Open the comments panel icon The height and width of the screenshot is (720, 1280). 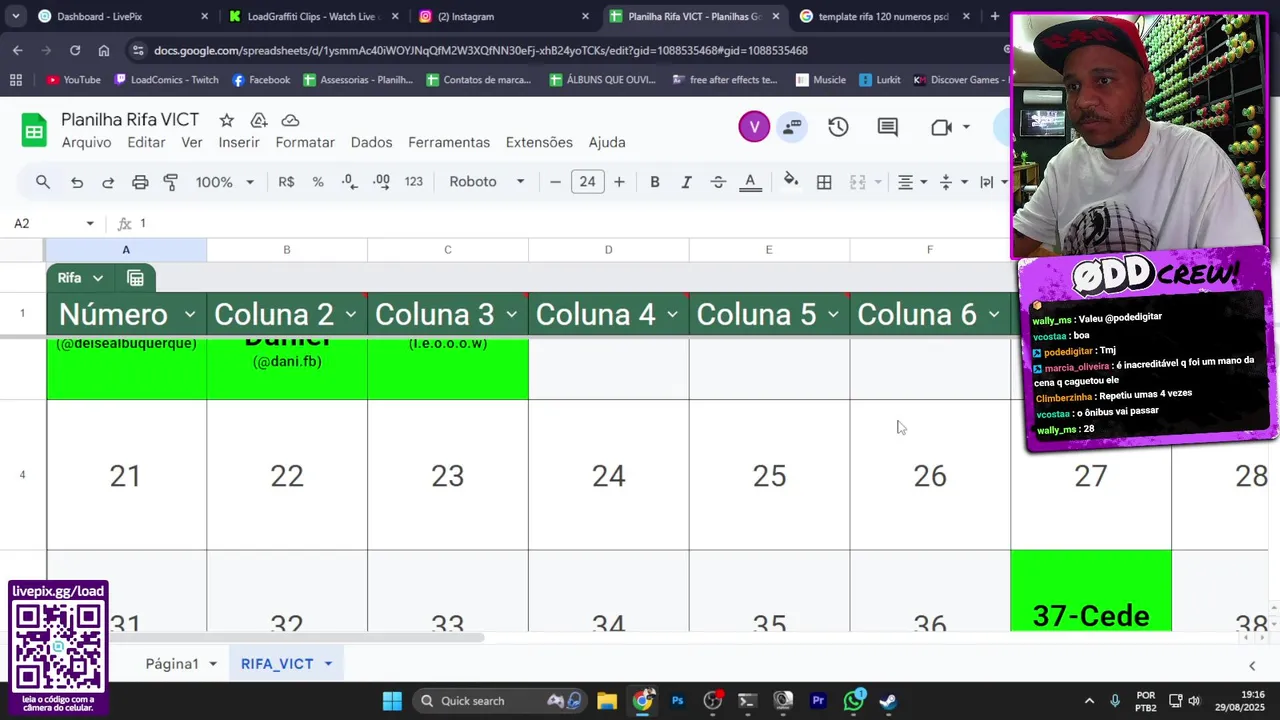(887, 127)
